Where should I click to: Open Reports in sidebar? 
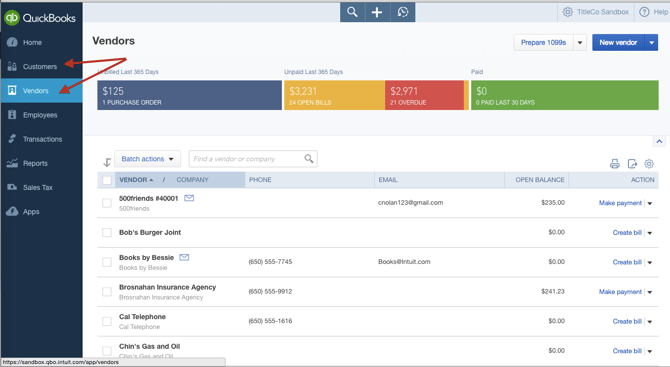point(35,163)
